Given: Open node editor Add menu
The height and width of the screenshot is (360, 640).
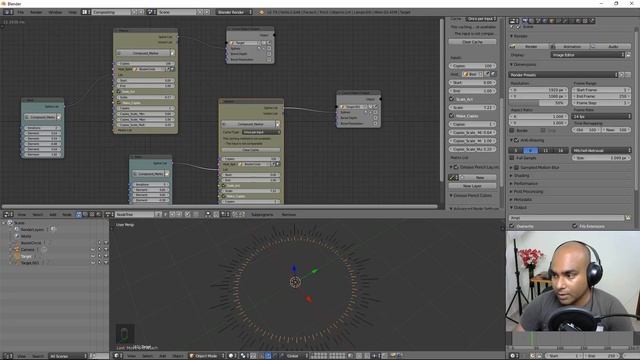Looking at the screenshot, I should 53,214.
